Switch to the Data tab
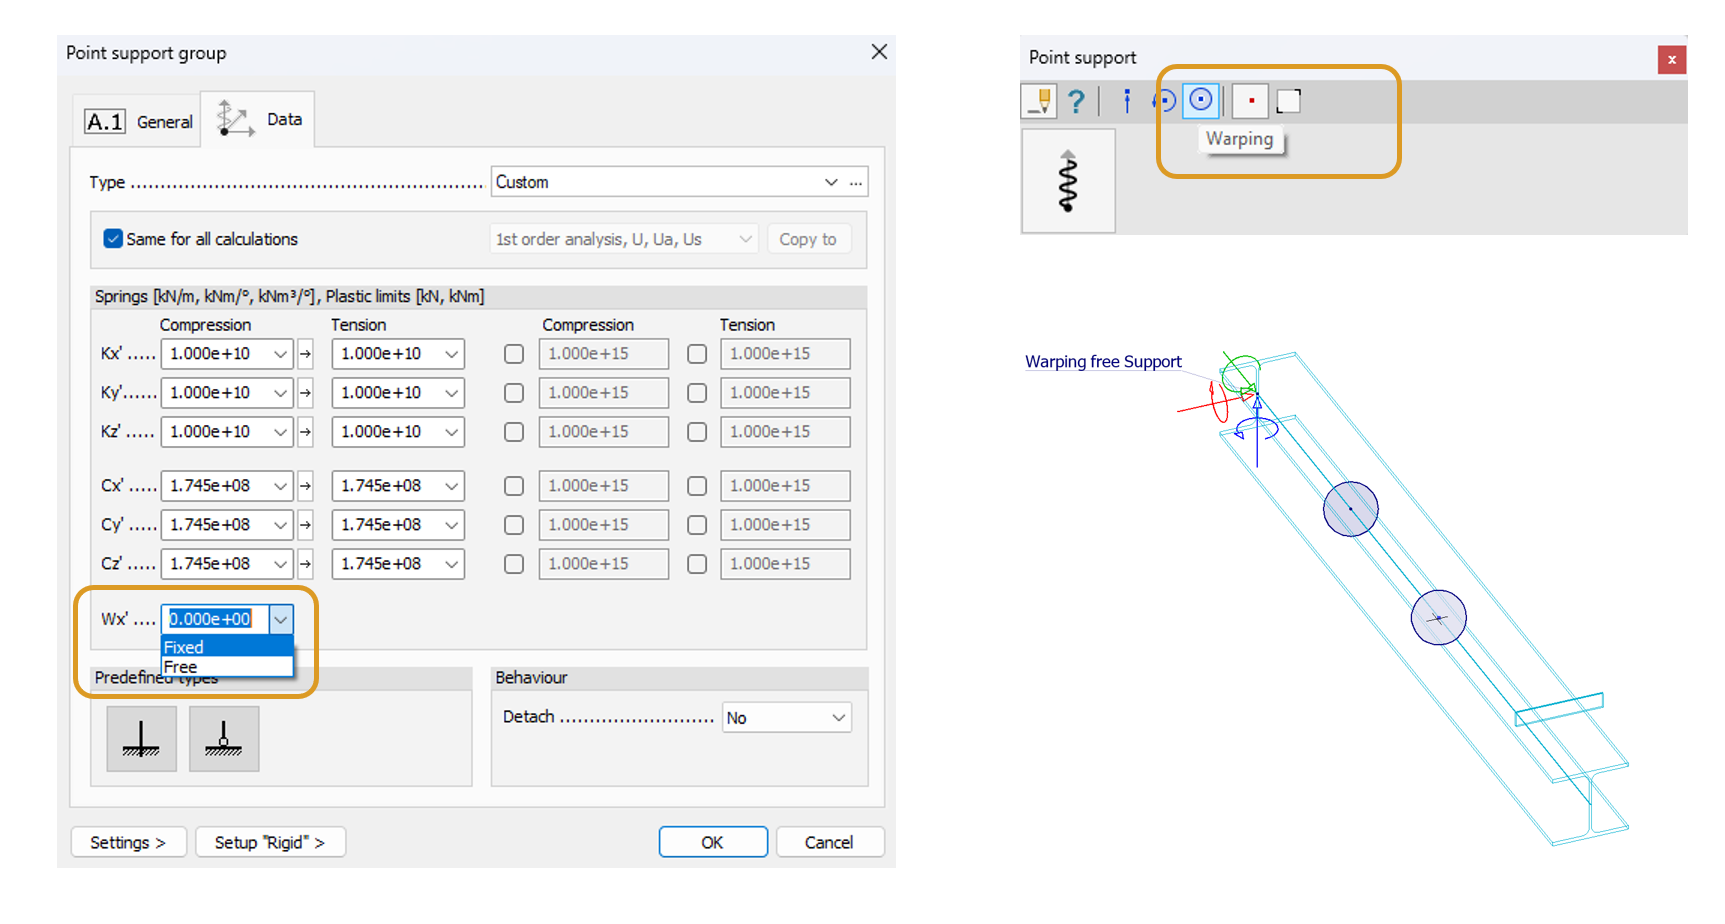Screen dimensions: 1725x924 tap(283, 118)
